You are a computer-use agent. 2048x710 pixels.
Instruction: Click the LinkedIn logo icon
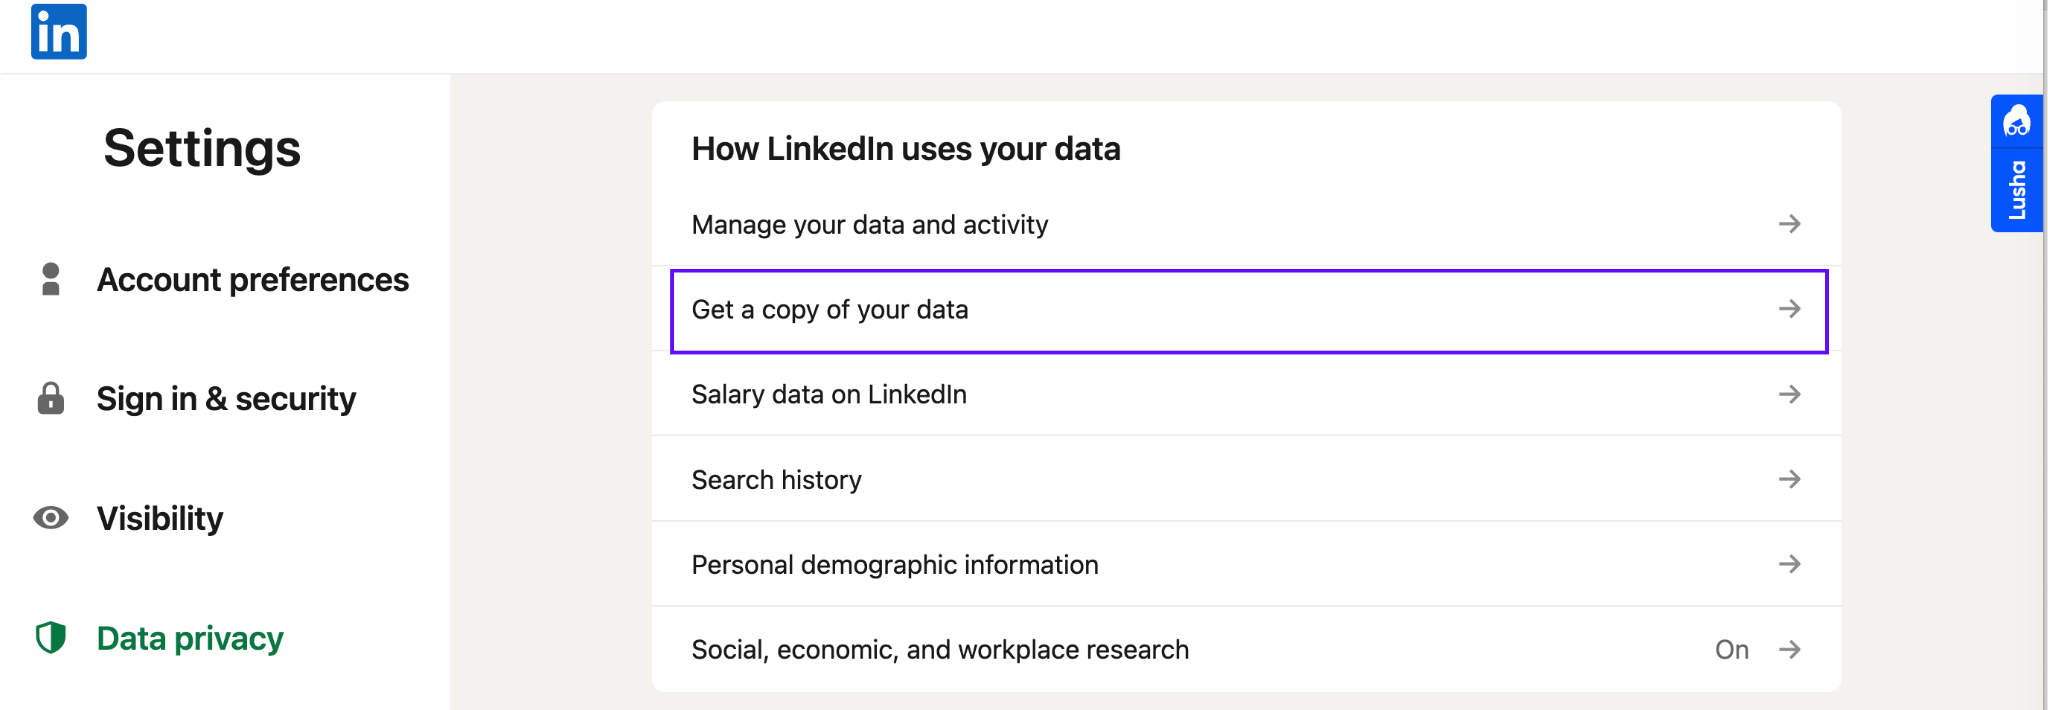click(58, 31)
